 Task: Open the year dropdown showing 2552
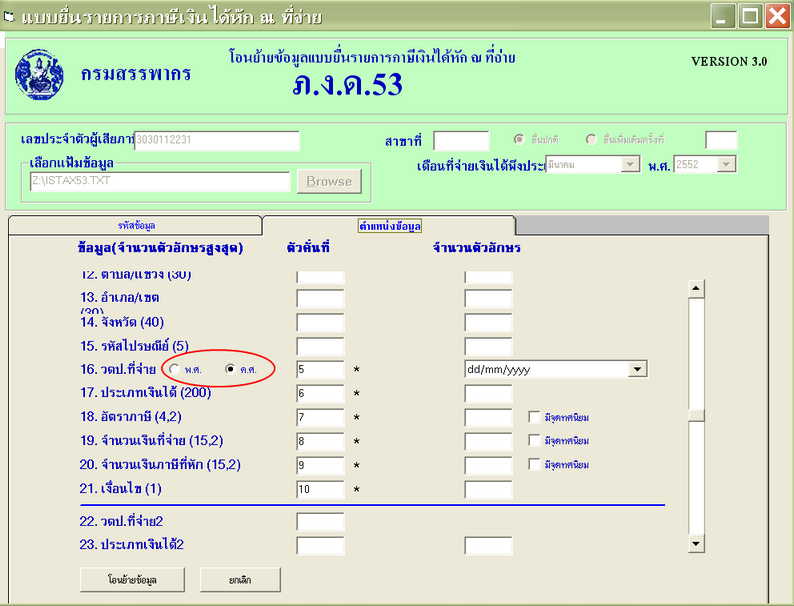726,164
